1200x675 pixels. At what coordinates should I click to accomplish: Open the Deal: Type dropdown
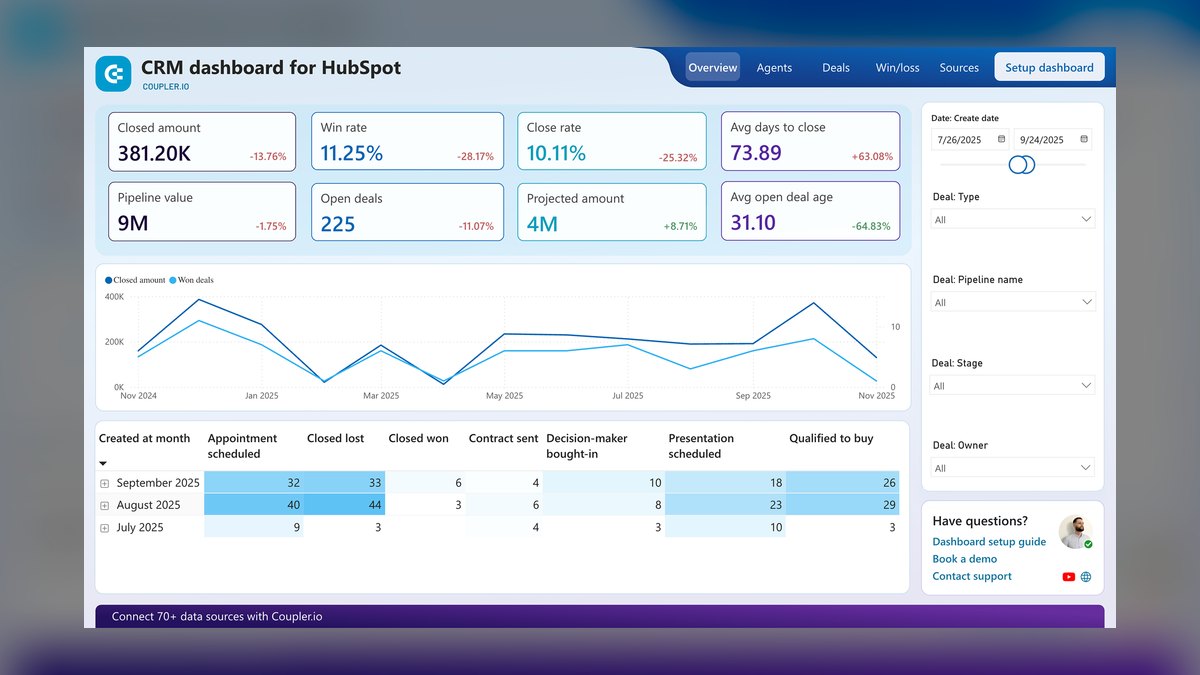1012,219
